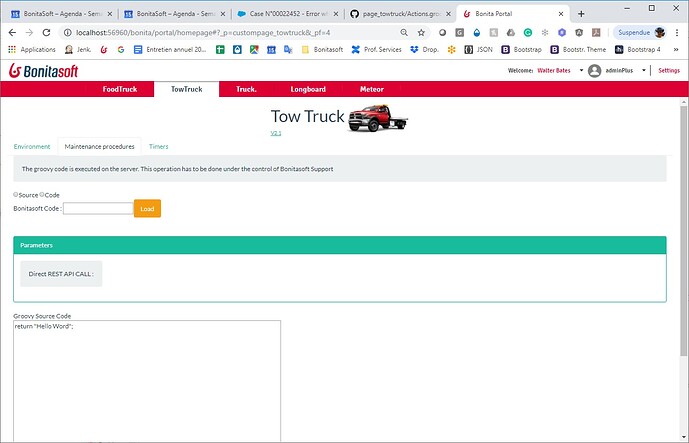Viewport: 689px width, 443px height.
Task: Click into the Groovy Source Code textarea
Action: tap(147, 381)
